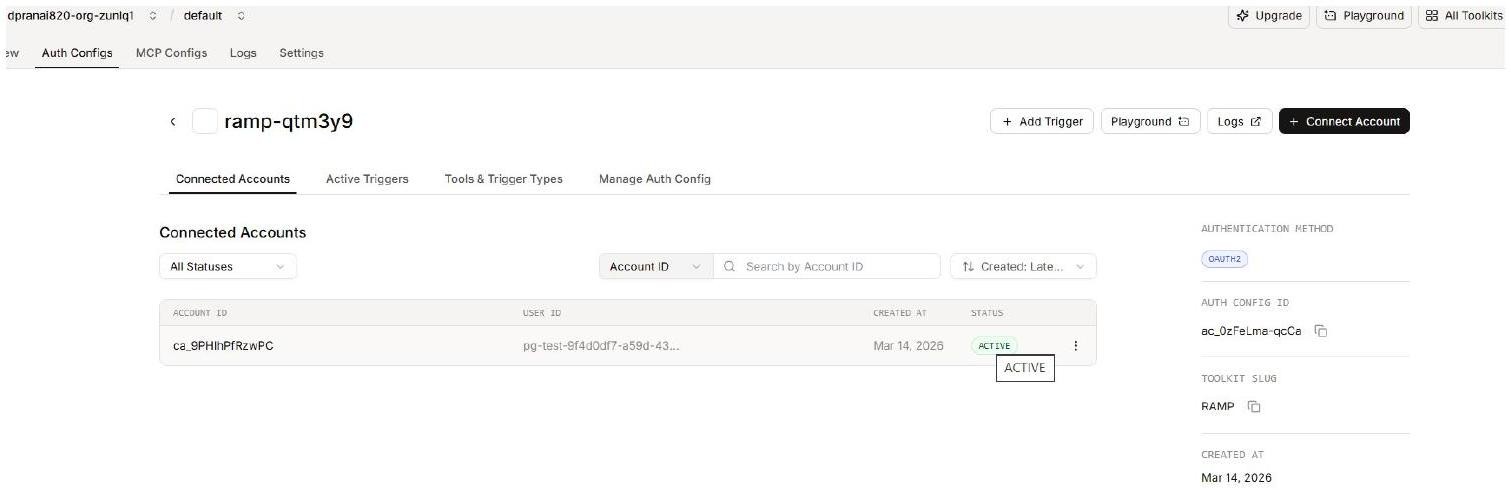This screenshot has width=1511, height=490.
Task: Click user ID pg-test-9f4d0df7-a59d-43...
Action: click(601, 346)
